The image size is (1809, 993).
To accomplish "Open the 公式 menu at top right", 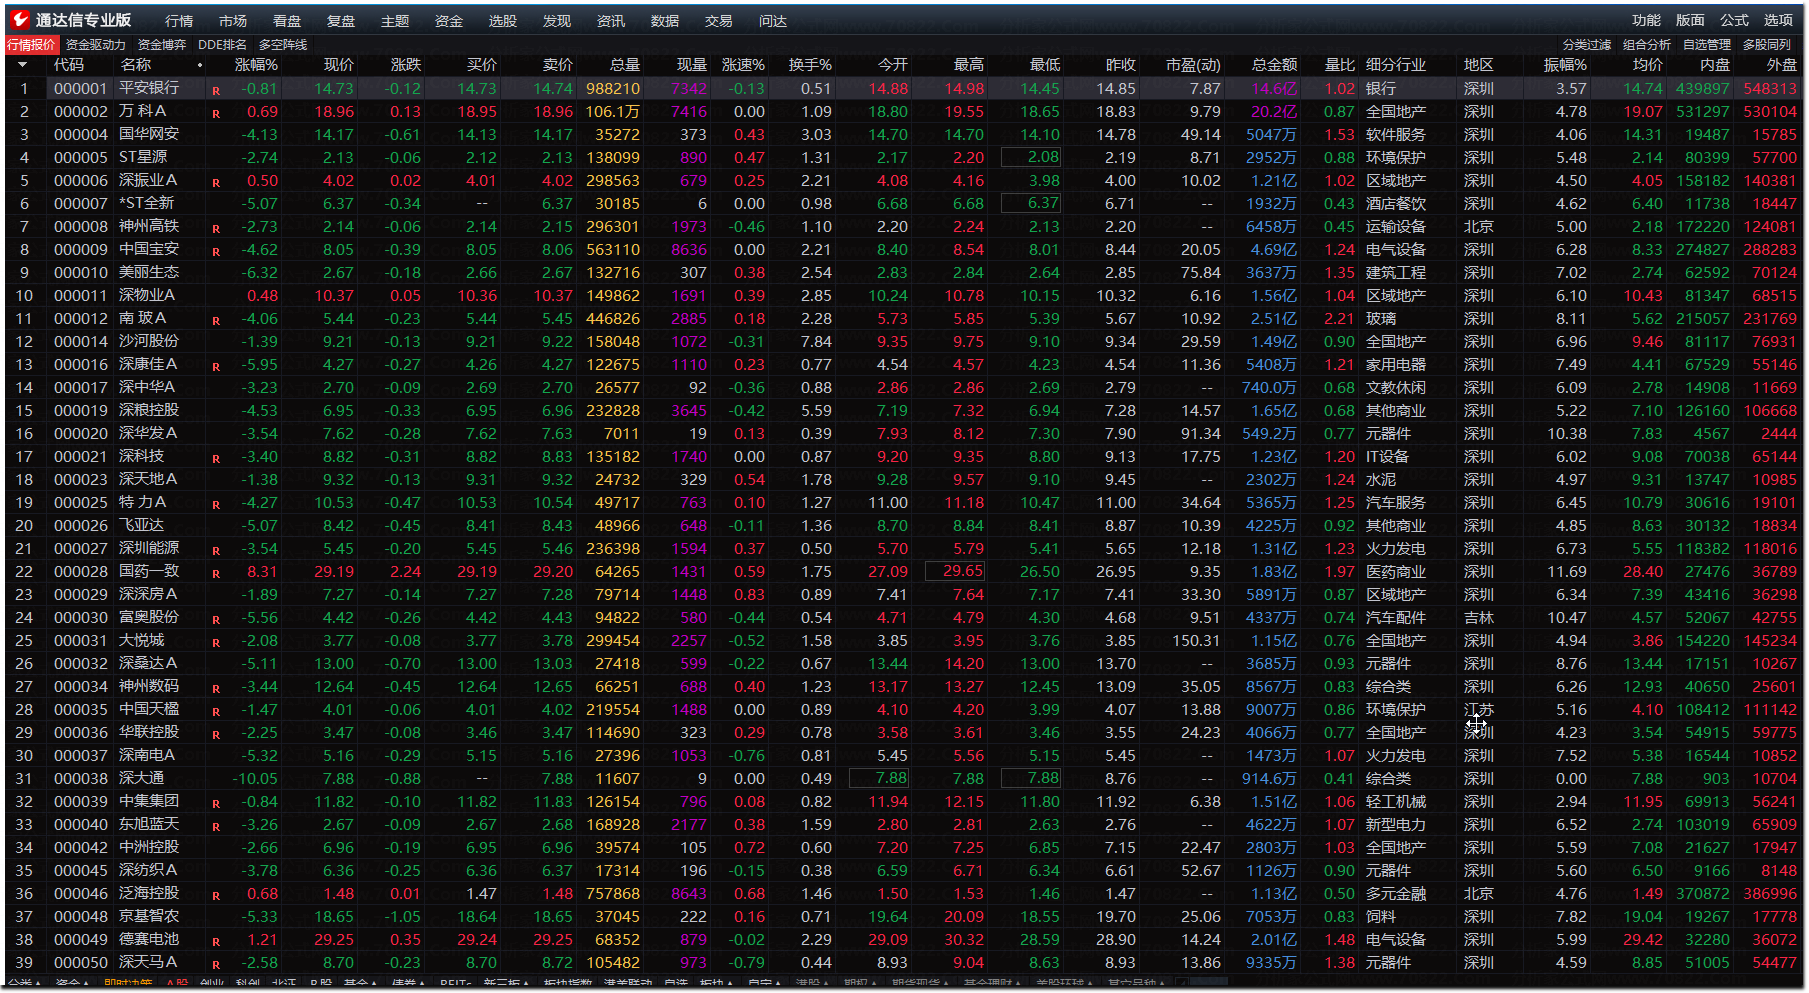I will coord(1734,20).
